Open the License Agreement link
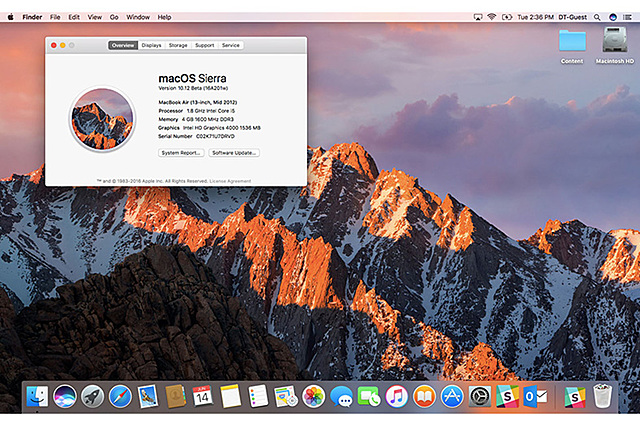Screen dimensions: 640x426 pyautogui.click(x=230, y=181)
